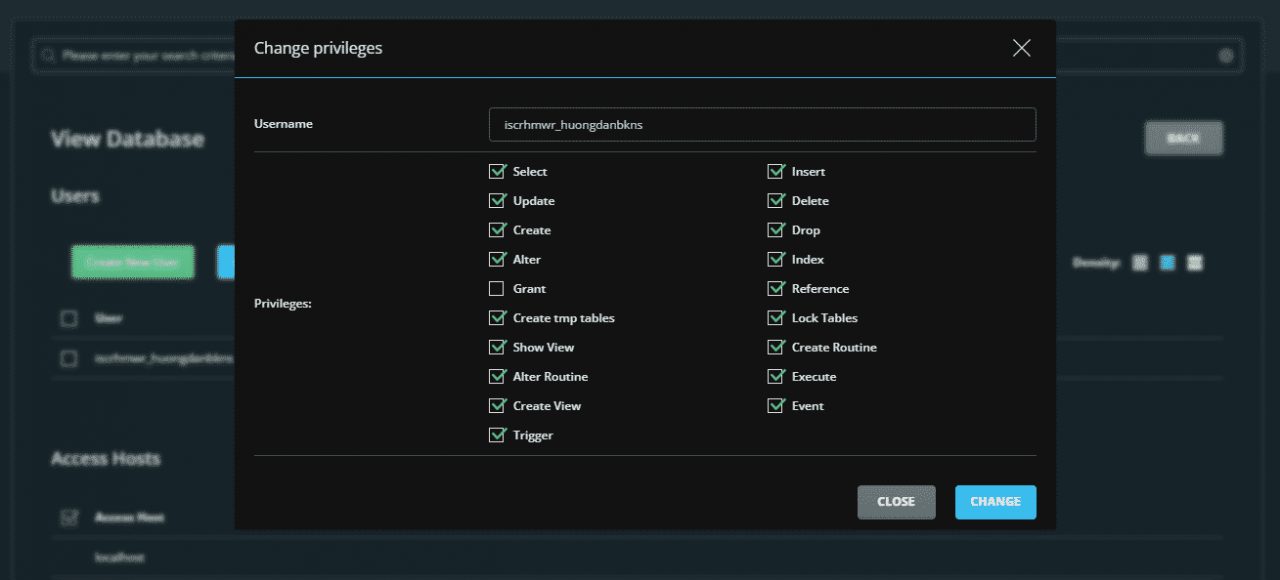The width and height of the screenshot is (1280, 580).
Task: Uncheck the Select privilege checkbox
Action: point(497,172)
